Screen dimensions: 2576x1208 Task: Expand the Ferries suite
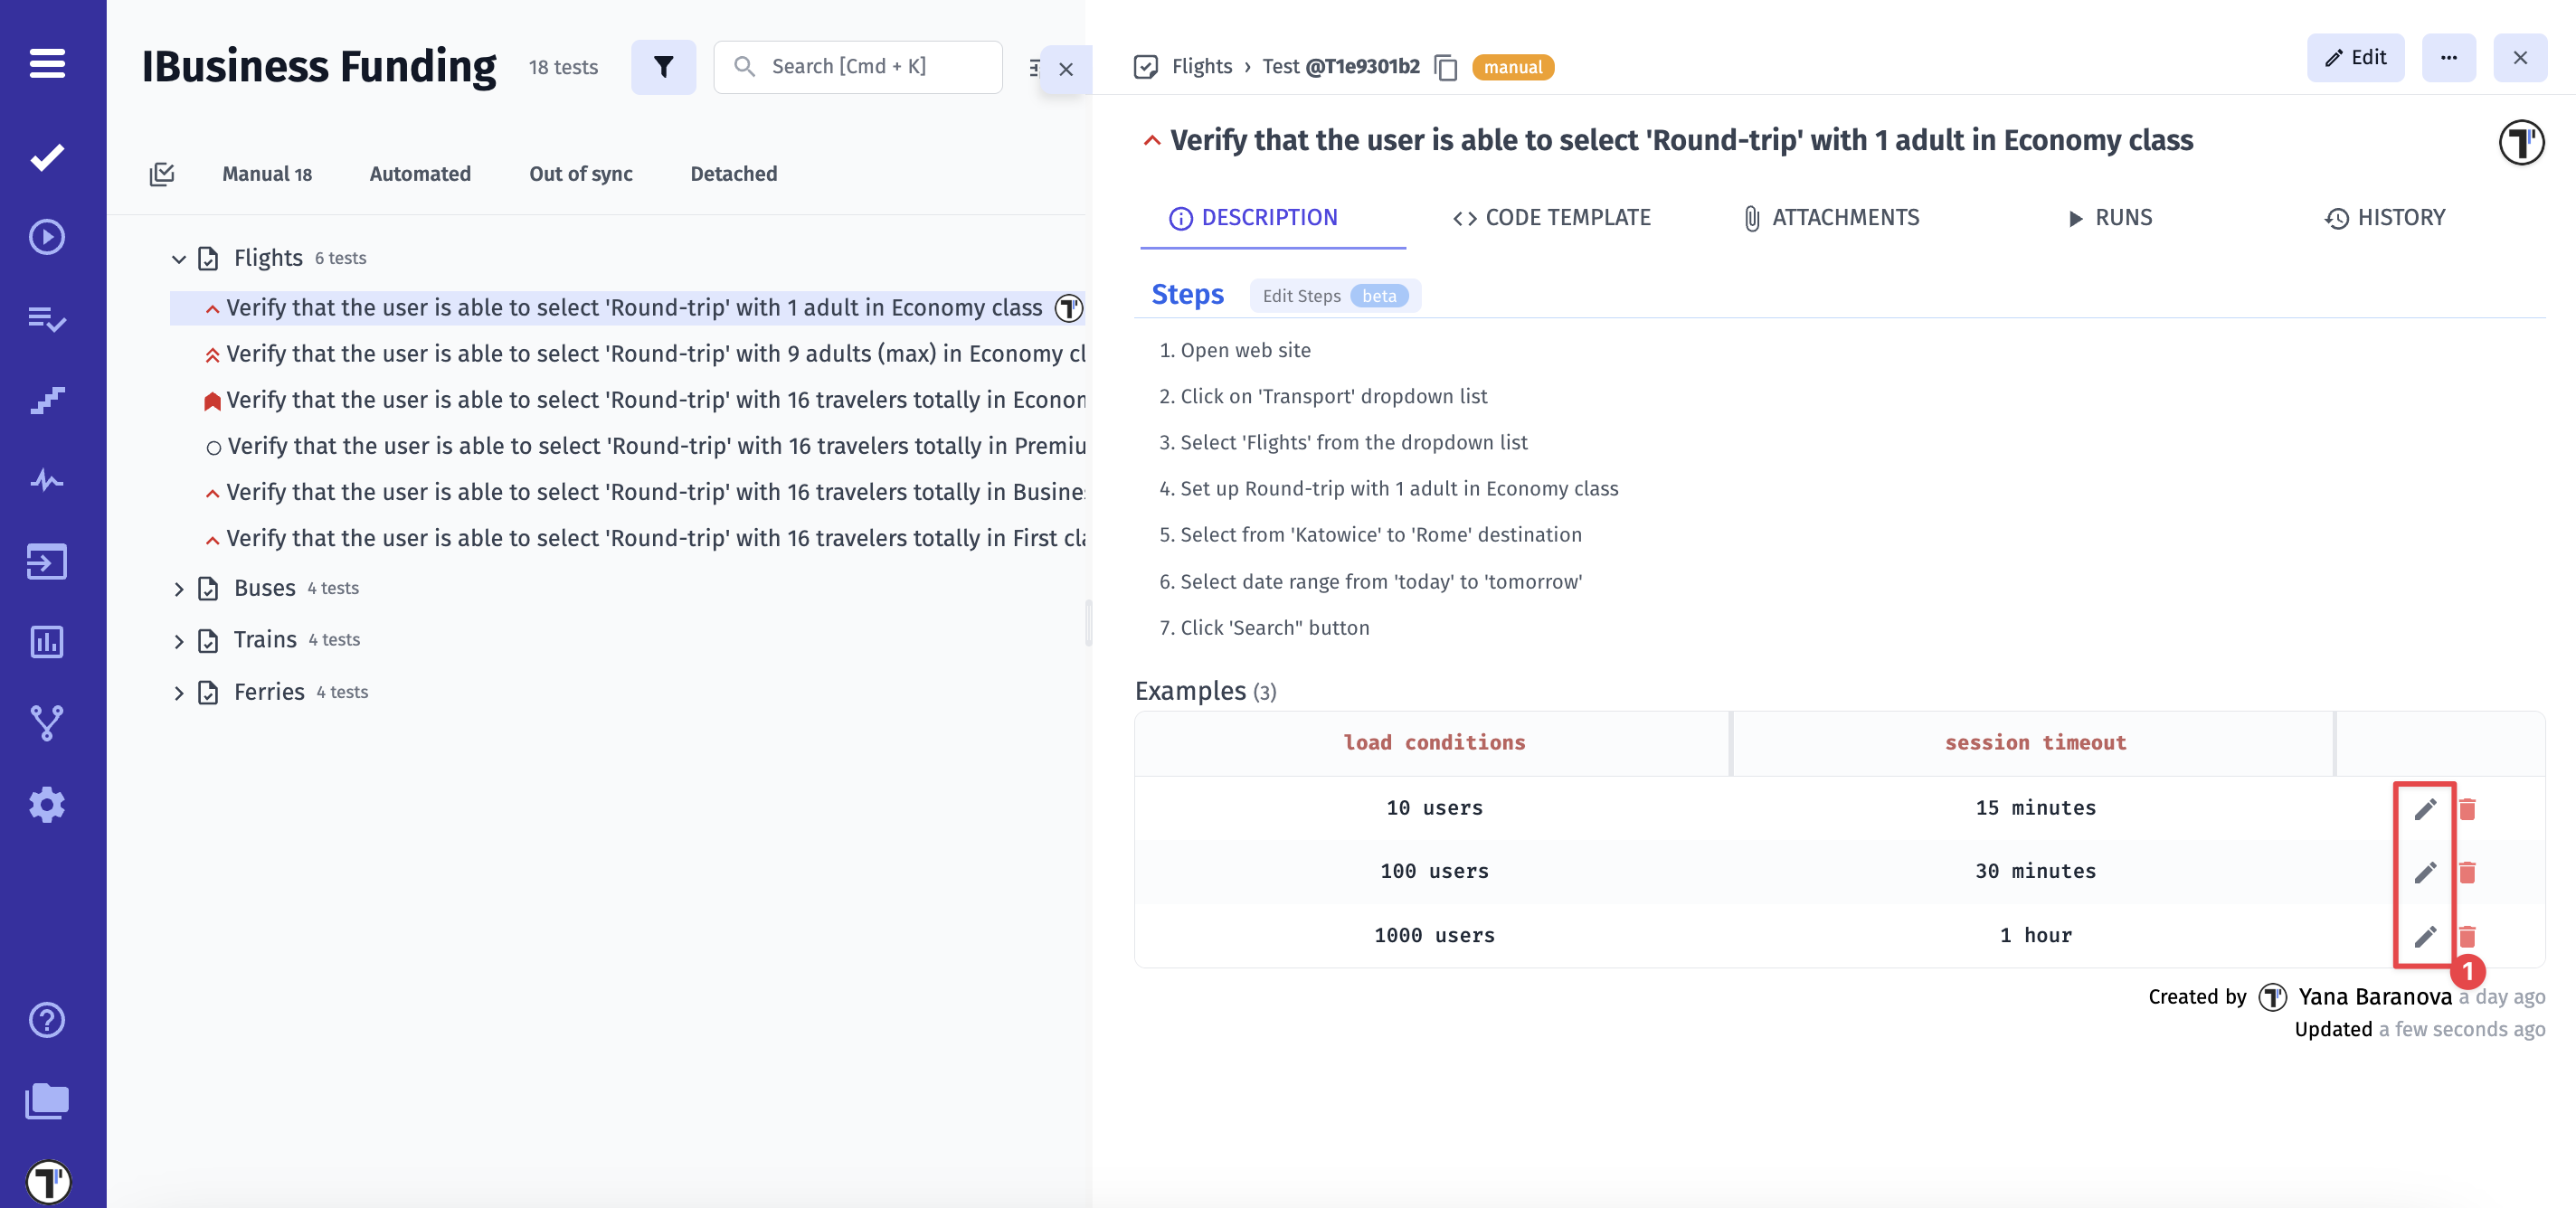(179, 693)
